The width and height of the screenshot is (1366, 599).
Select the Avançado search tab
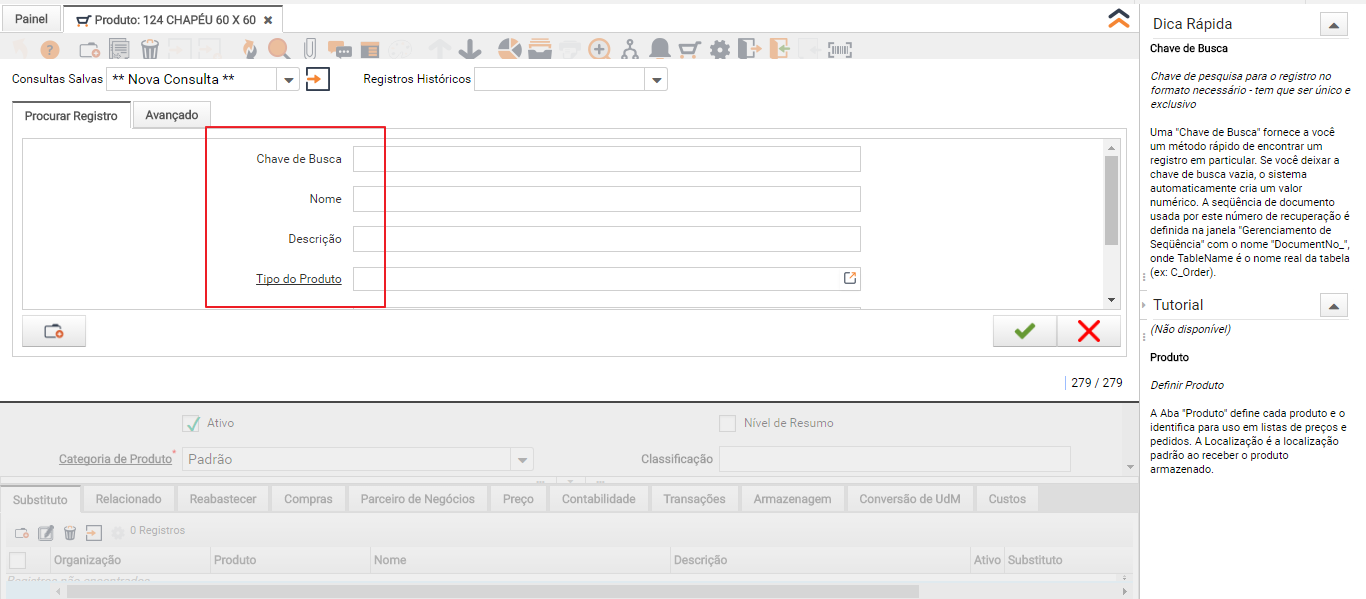coord(172,115)
